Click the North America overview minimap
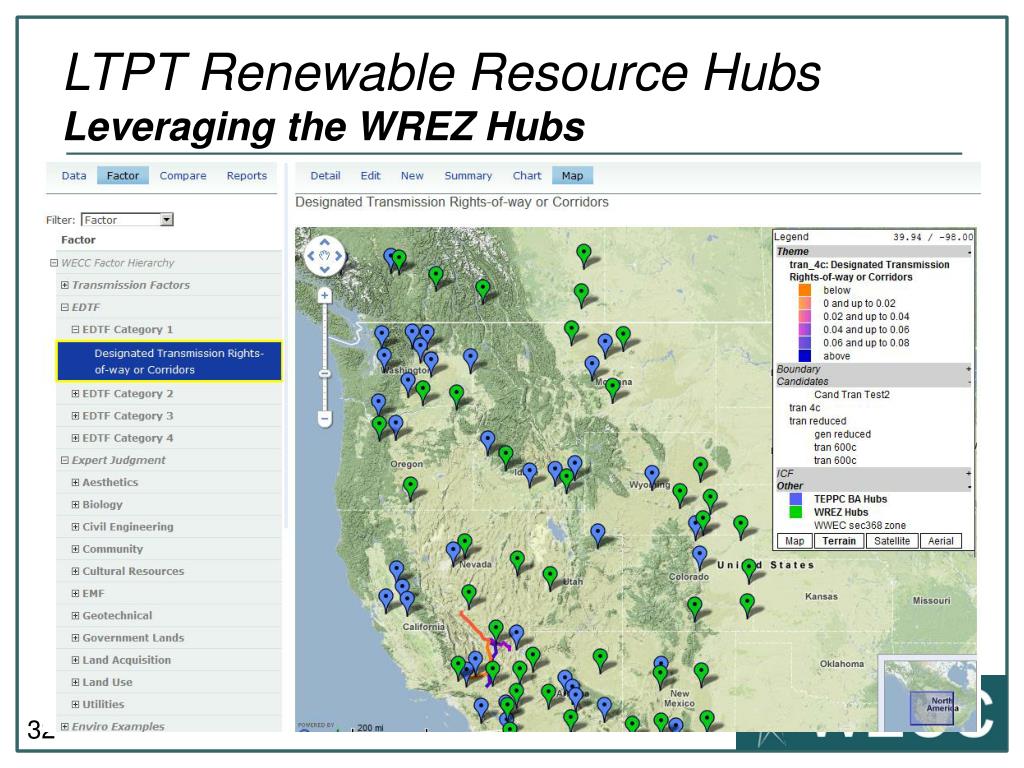This screenshot has width=1024, height=768. pyautogui.click(x=930, y=694)
